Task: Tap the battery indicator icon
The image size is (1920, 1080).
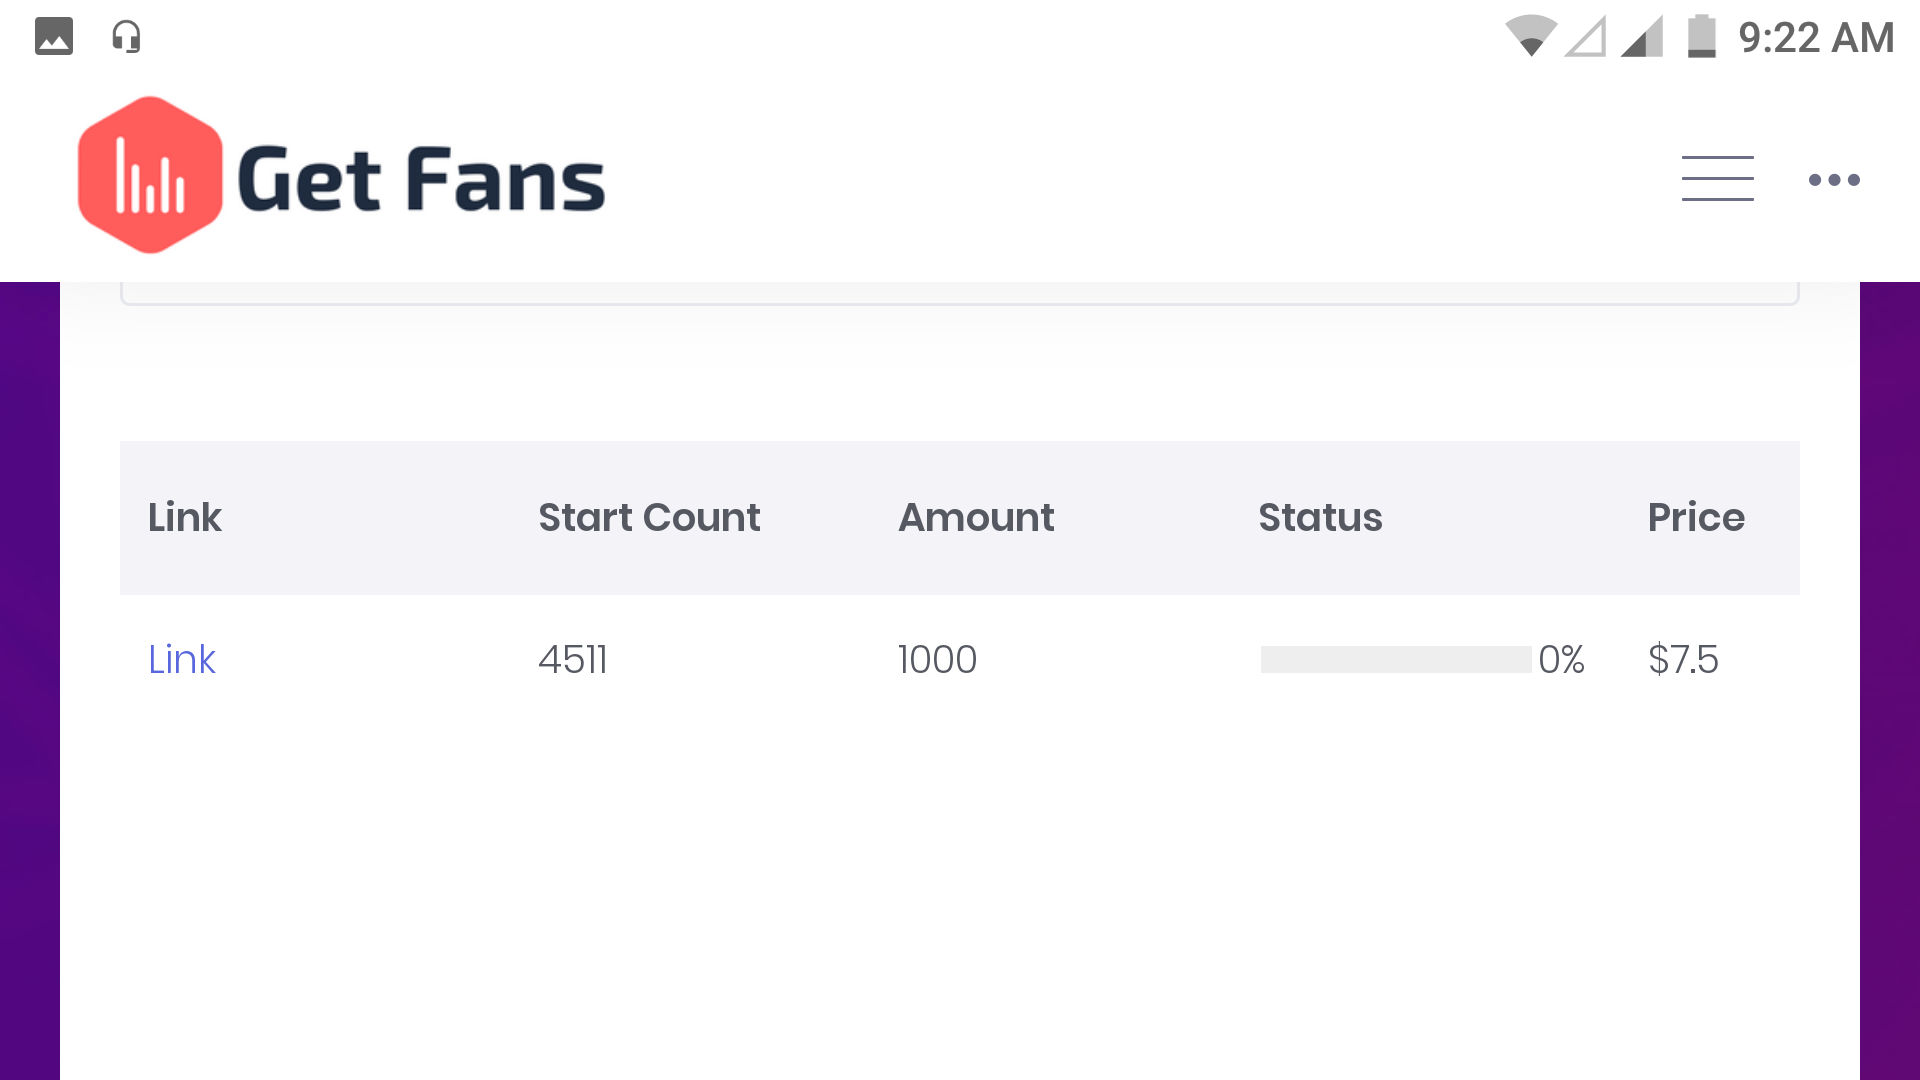Action: (1702, 36)
